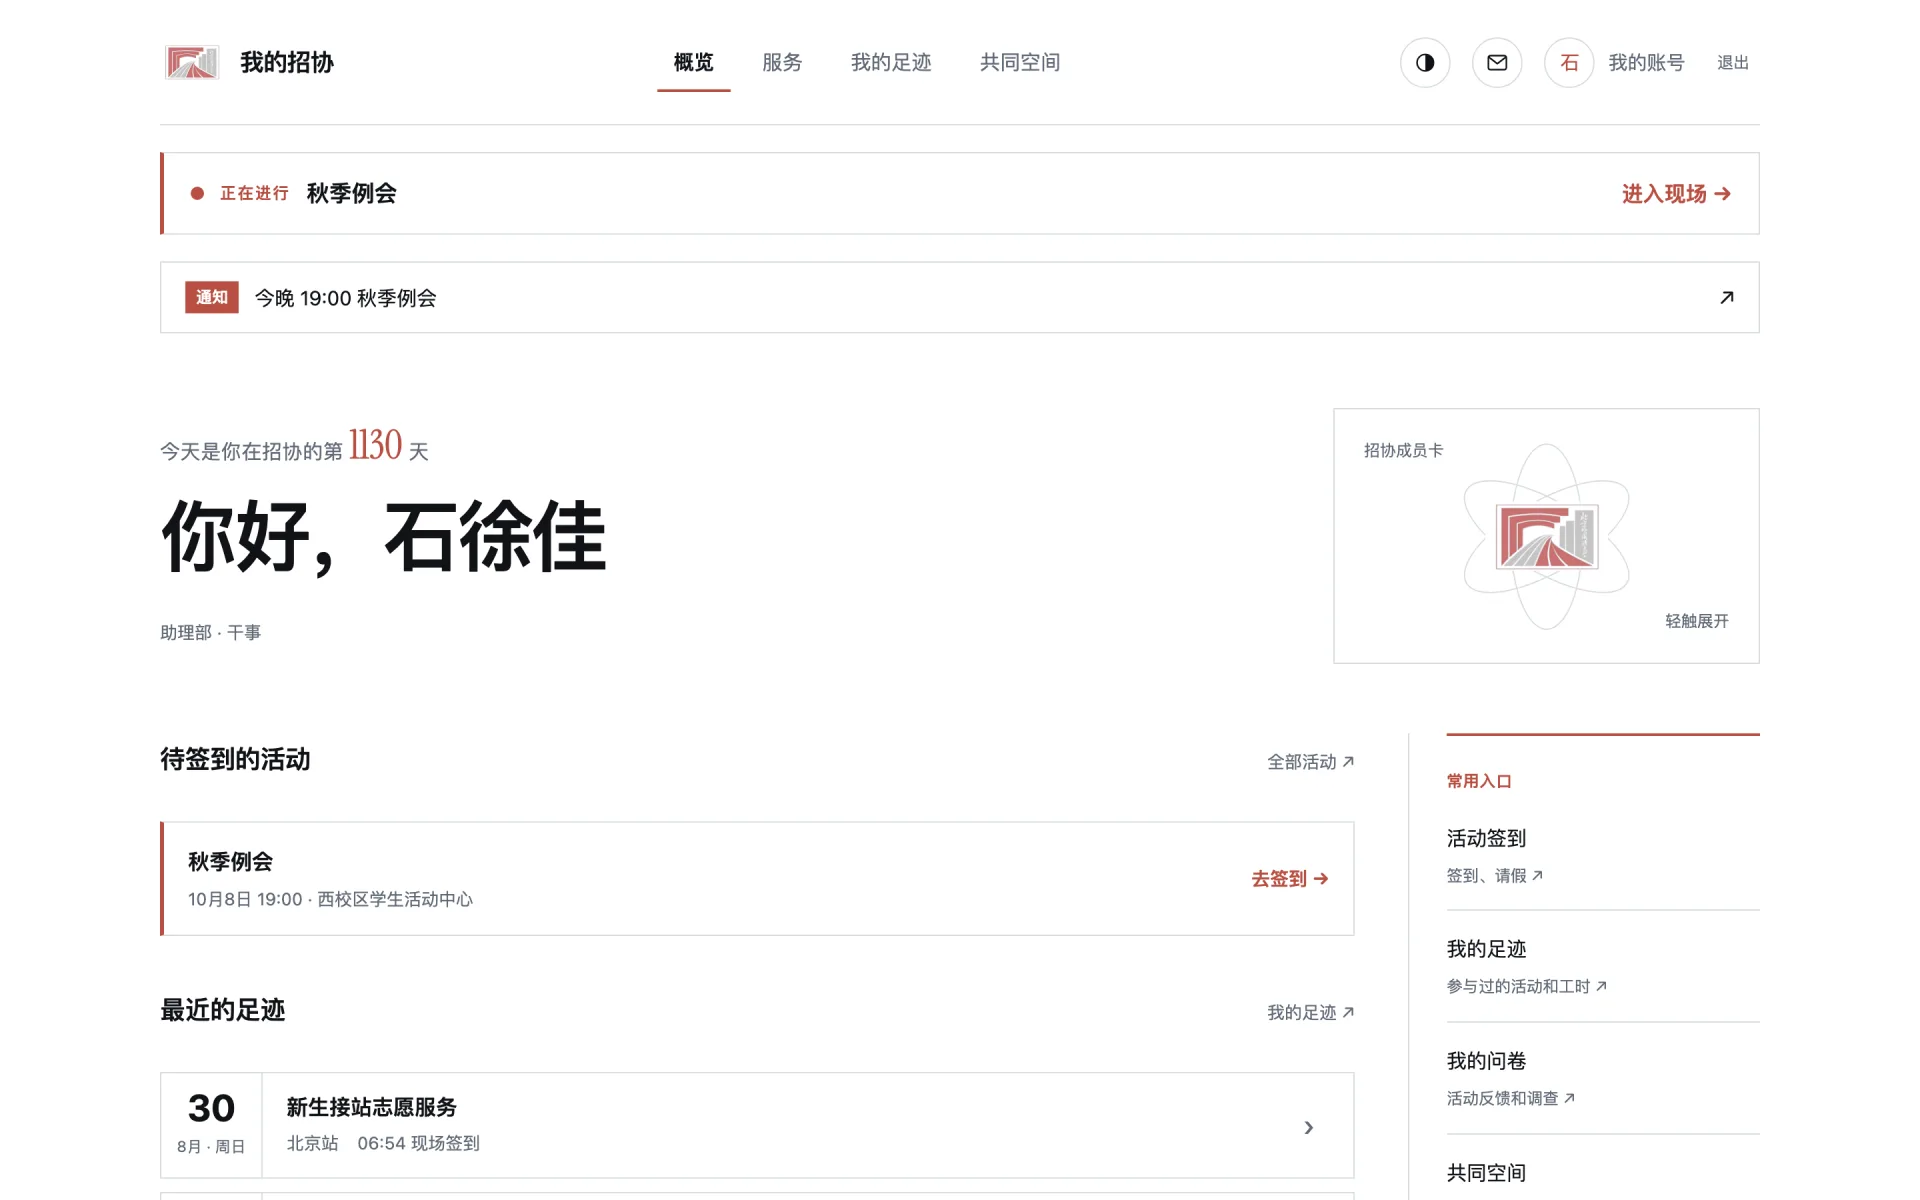The image size is (1920, 1200).
Task: Open the mail inbox icon
Action: pyautogui.click(x=1497, y=63)
